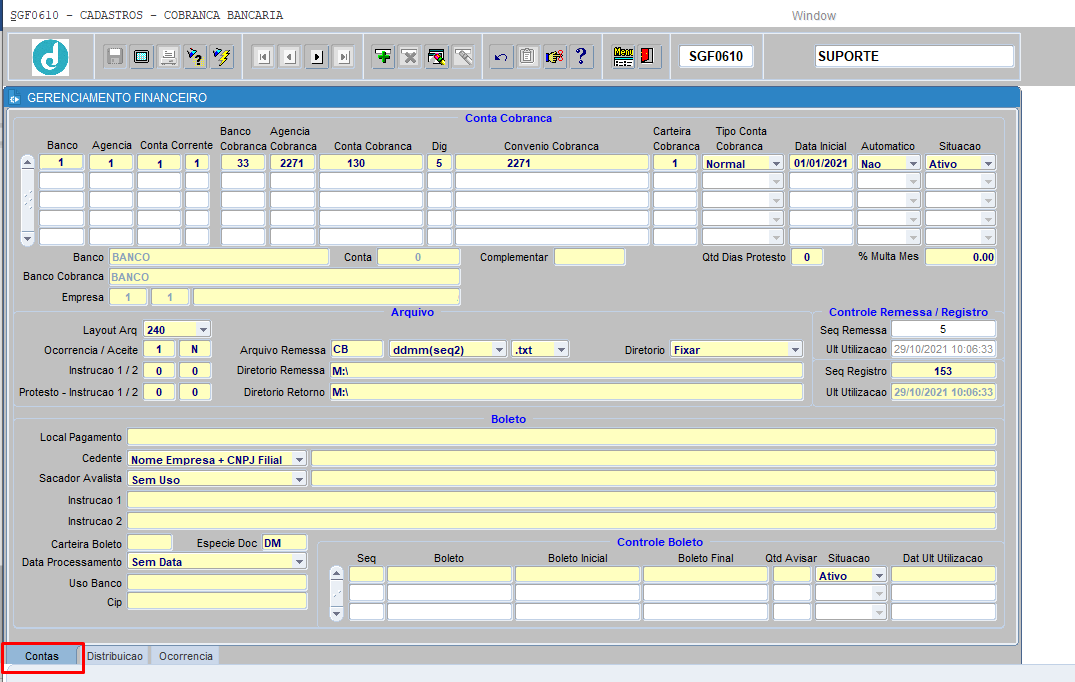The image size is (1075, 682).
Task: Undo with the curved arrow icon
Action: 501,57
